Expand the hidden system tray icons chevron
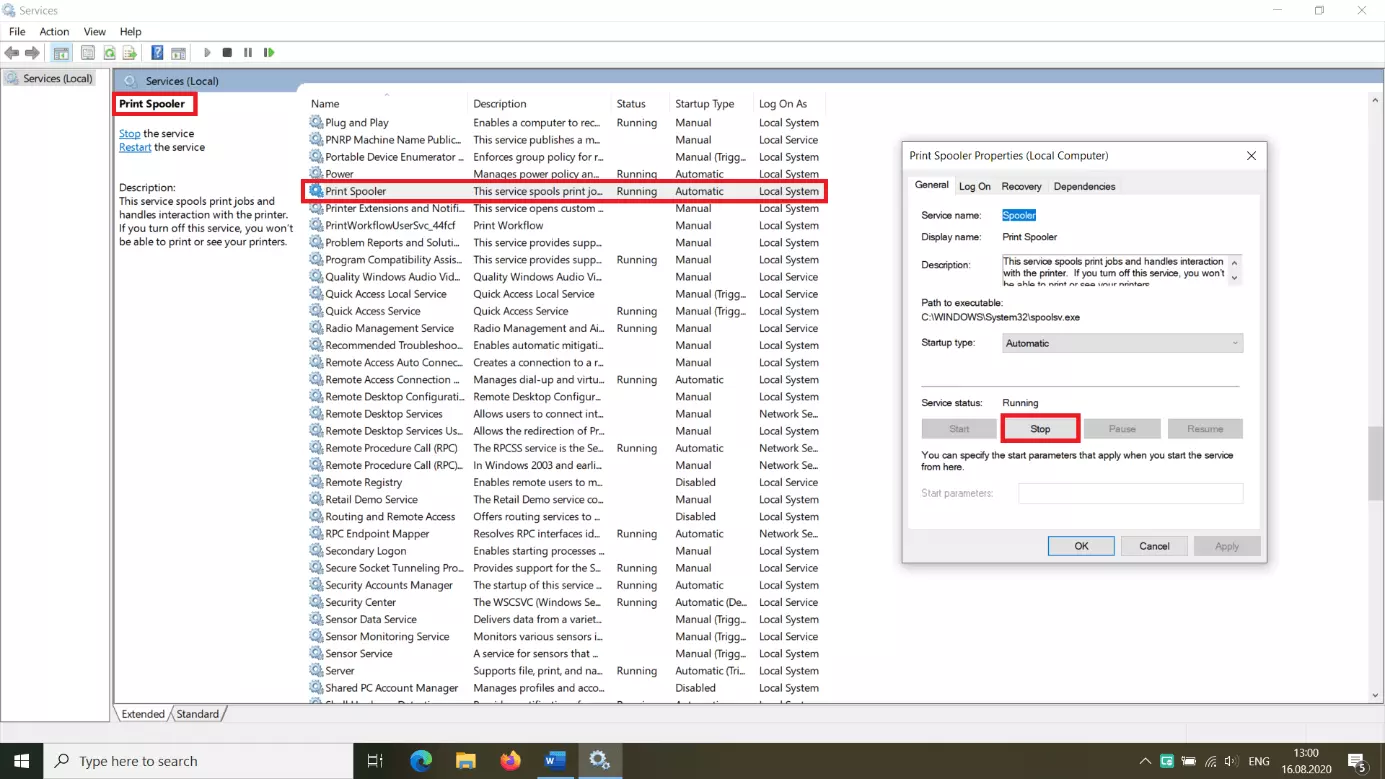The width and height of the screenshot is (1385, 779). pyautogui.click(x=1145, y=761)
